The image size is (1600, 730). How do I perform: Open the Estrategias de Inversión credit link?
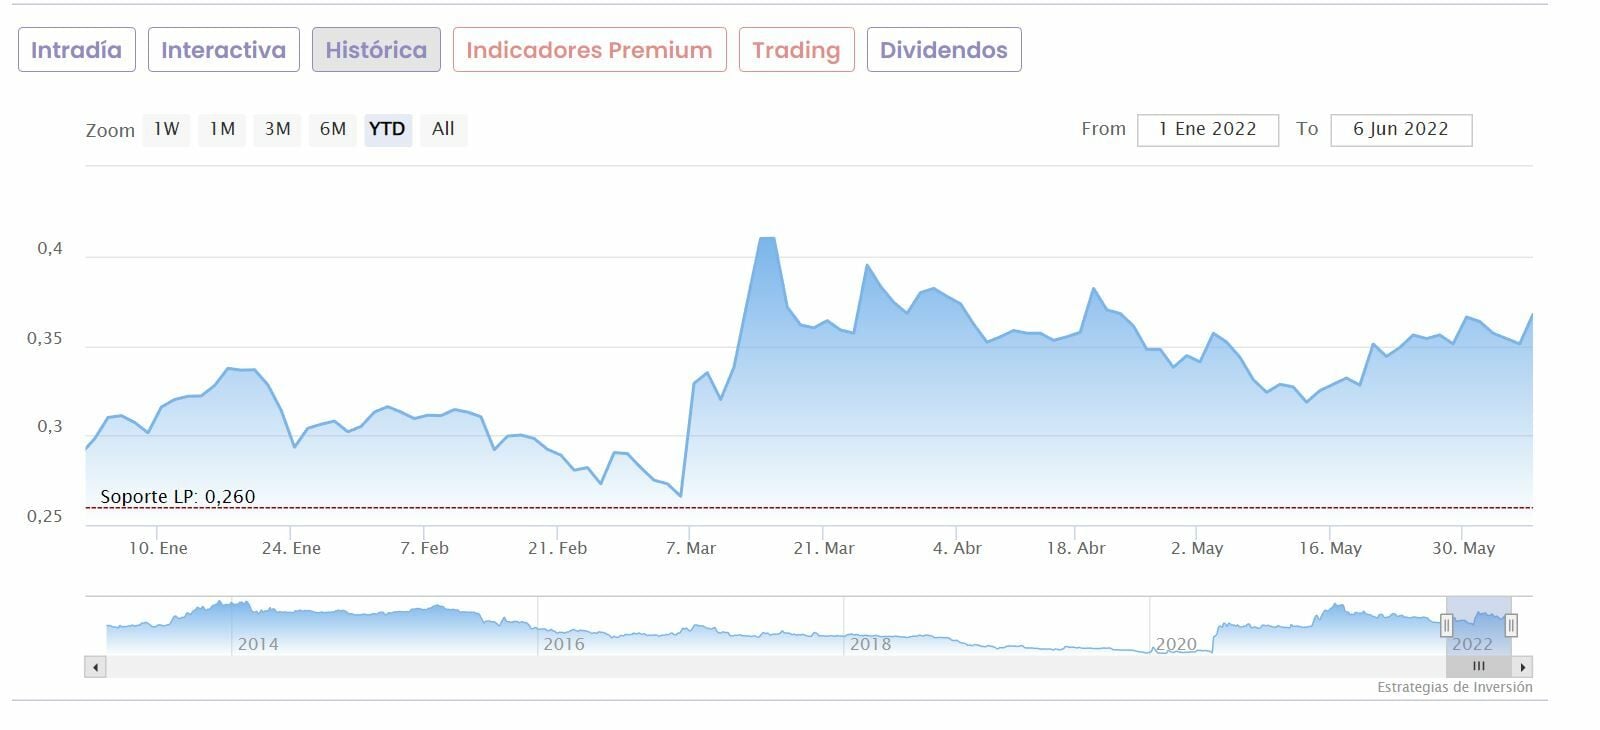[1454, 688]
